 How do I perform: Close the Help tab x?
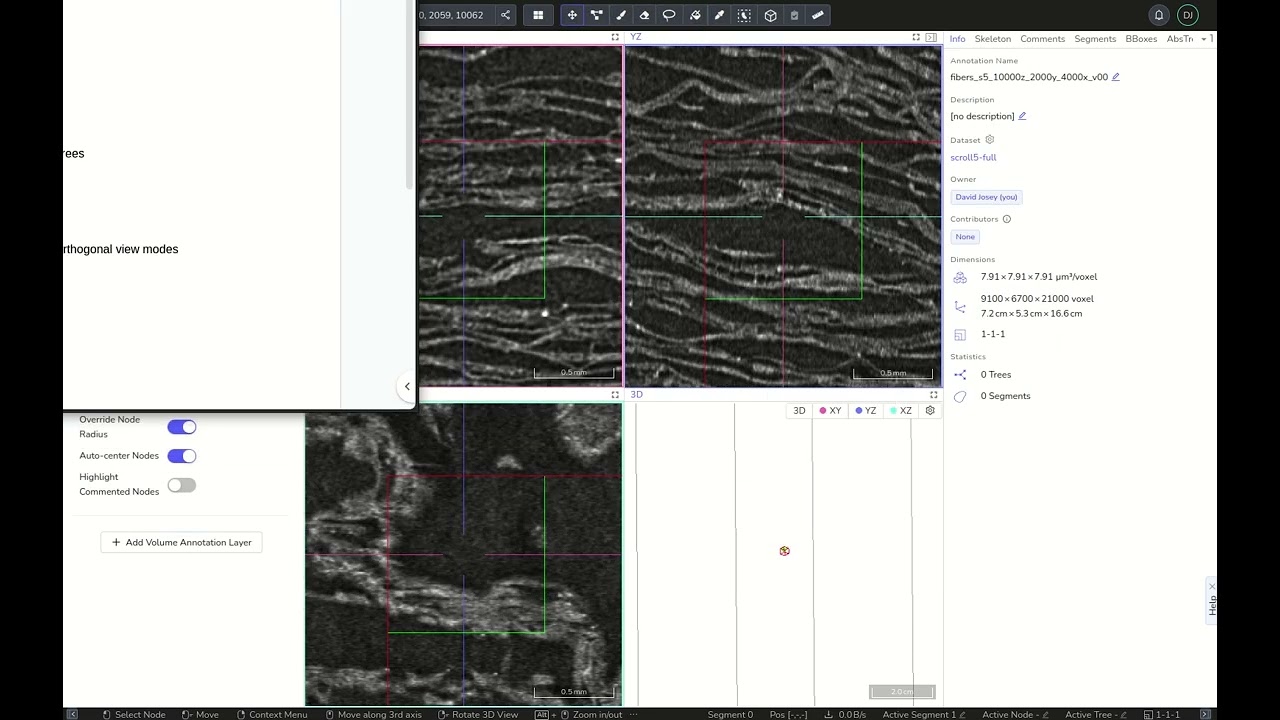1212,586
